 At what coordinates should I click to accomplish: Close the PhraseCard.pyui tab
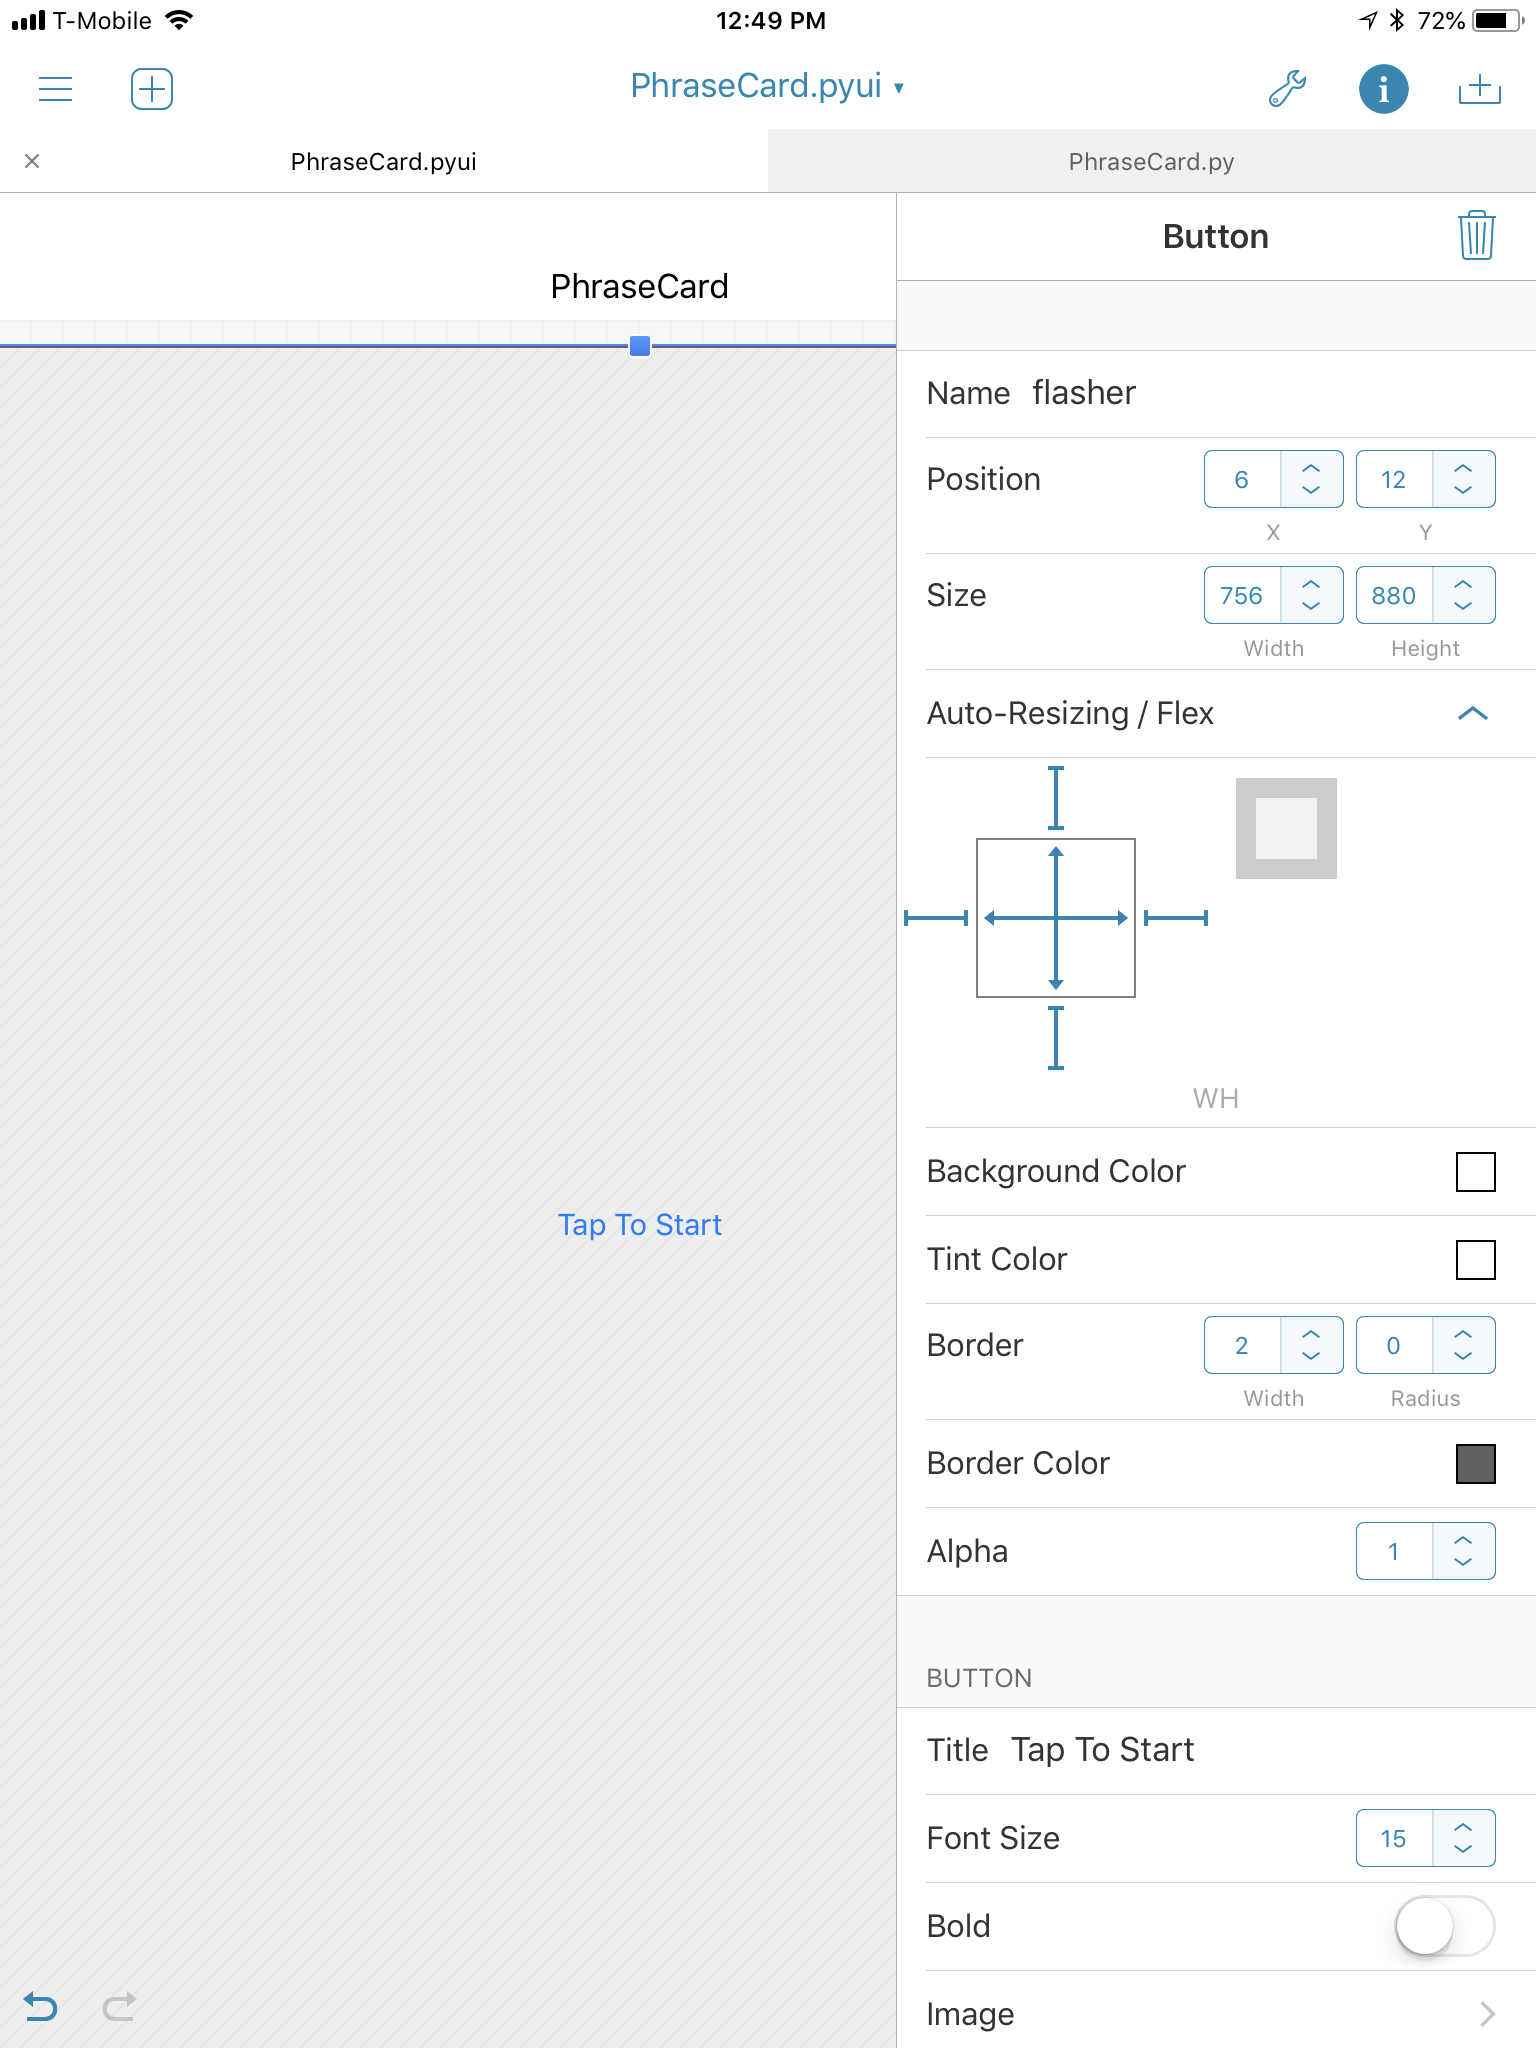32,161
